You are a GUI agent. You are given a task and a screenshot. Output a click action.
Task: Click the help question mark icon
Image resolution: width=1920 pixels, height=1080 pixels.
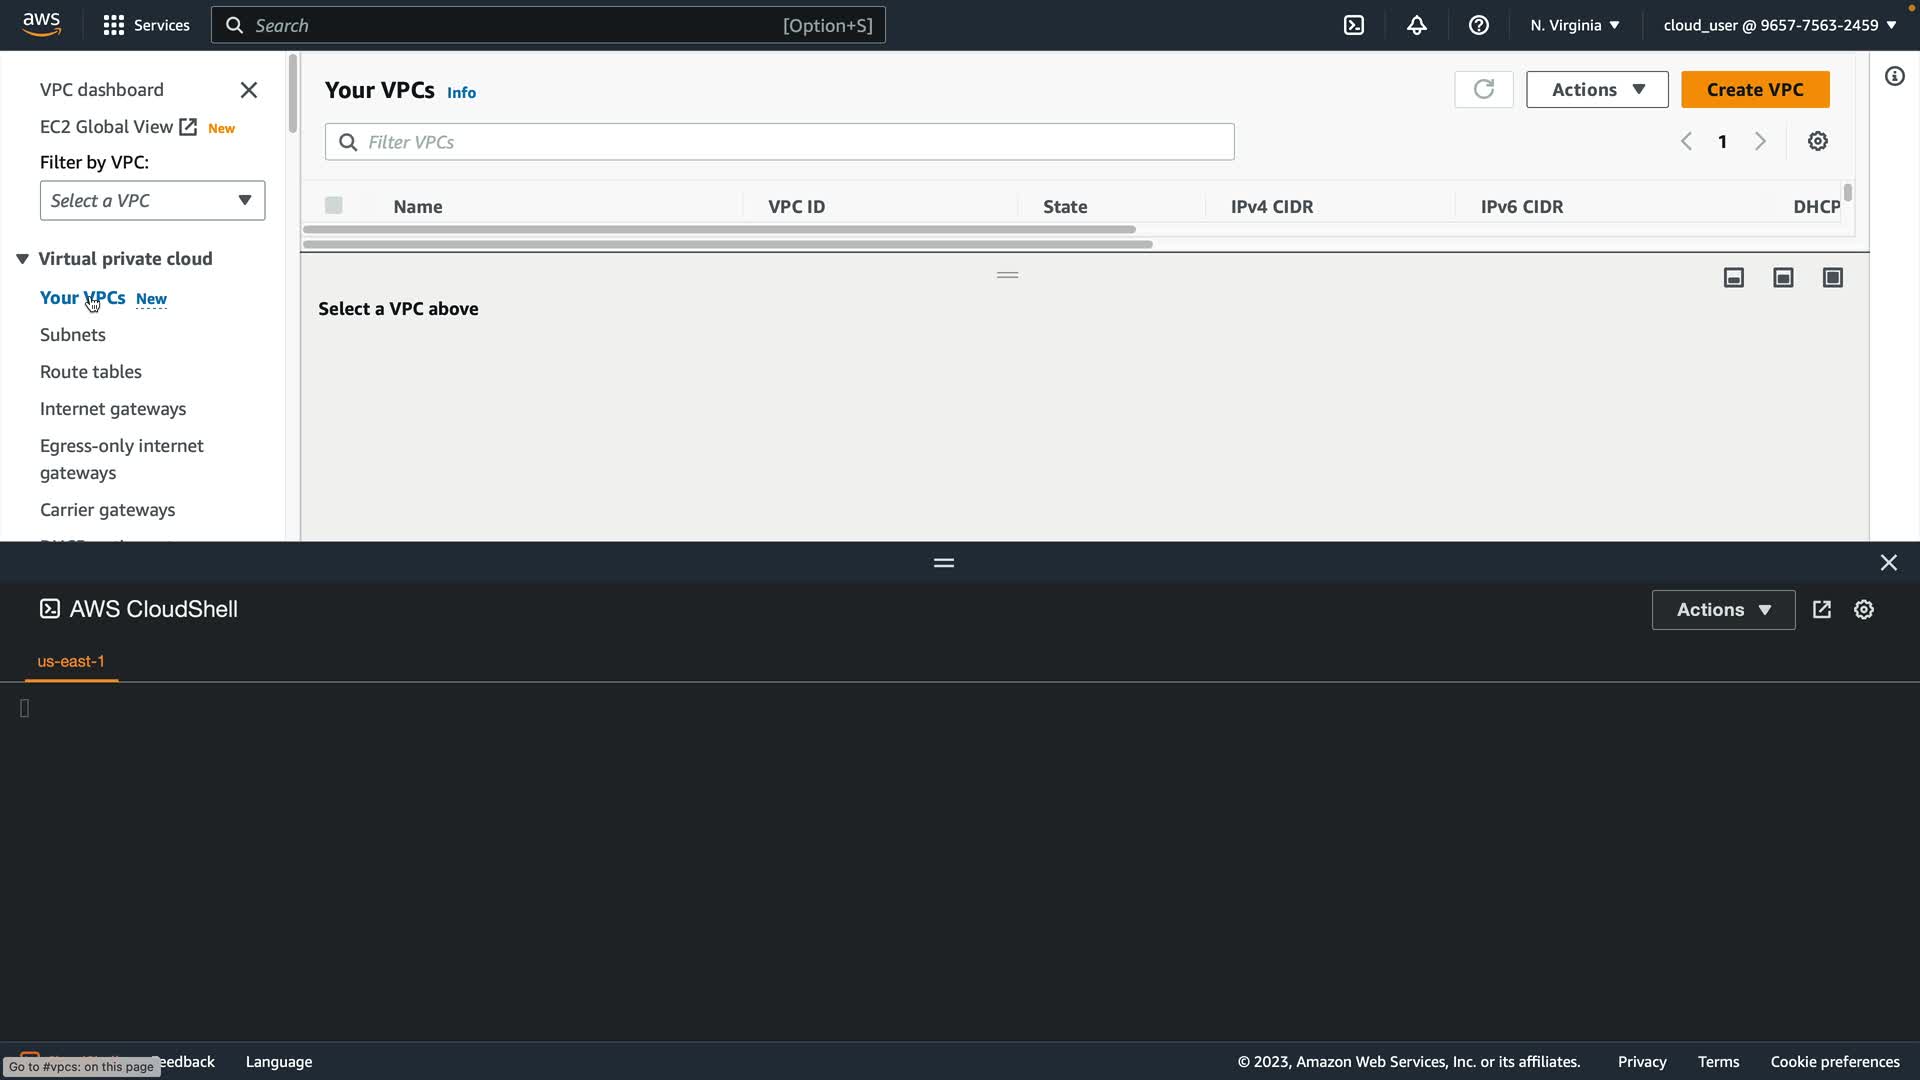(1478, 25)
